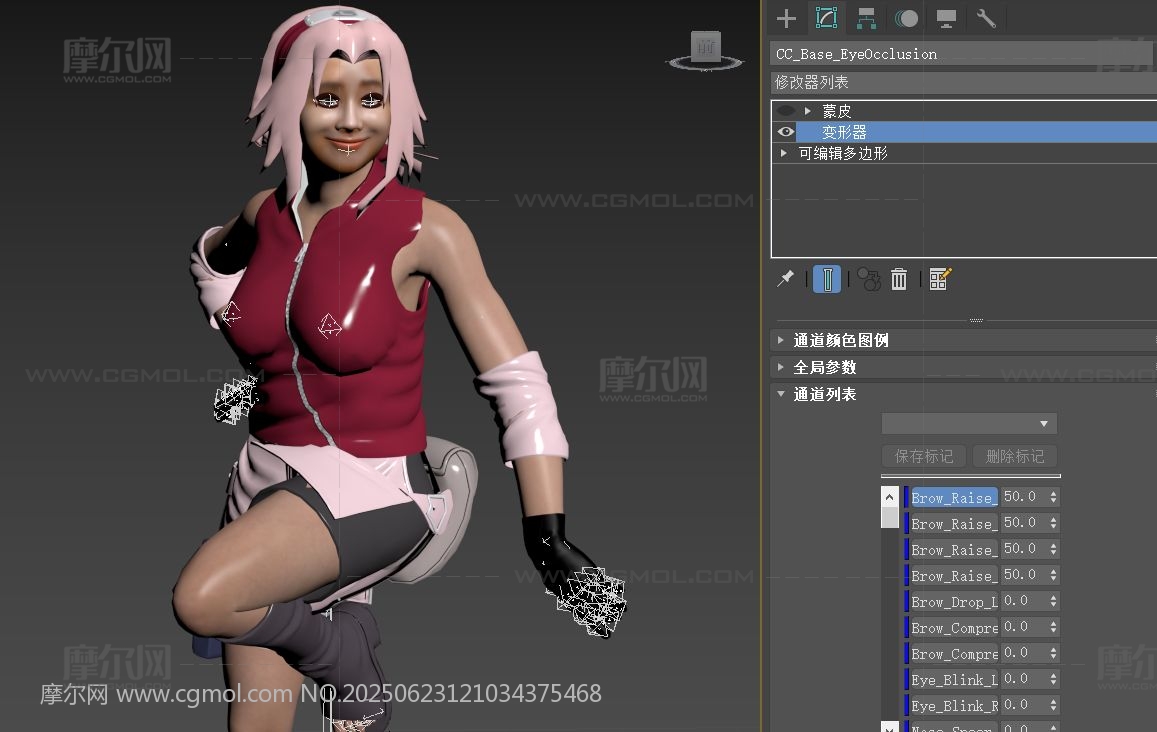Toggle the Show End Result button
Screen dimensions: 1157x732
pyautogui.click(x=827, y=279)
